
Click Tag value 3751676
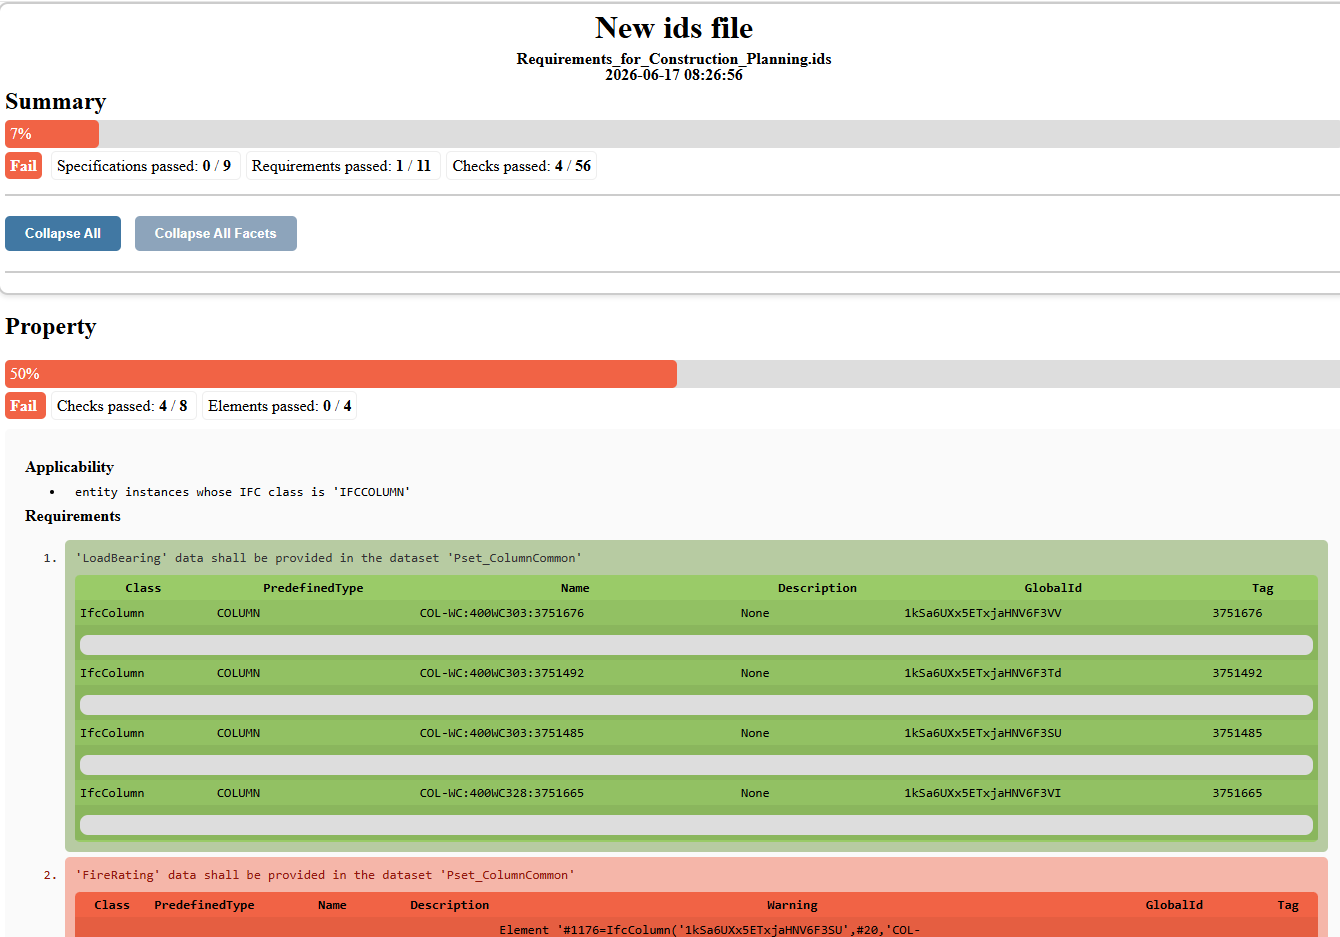click(1237, 613)
